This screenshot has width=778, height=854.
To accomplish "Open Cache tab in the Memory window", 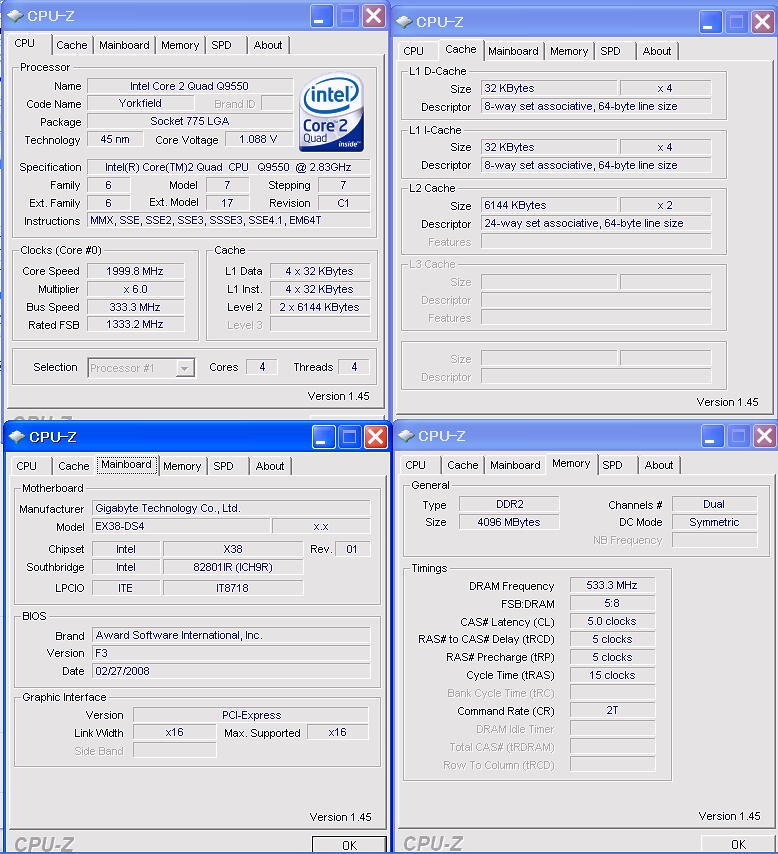I will tap(463, 465).
